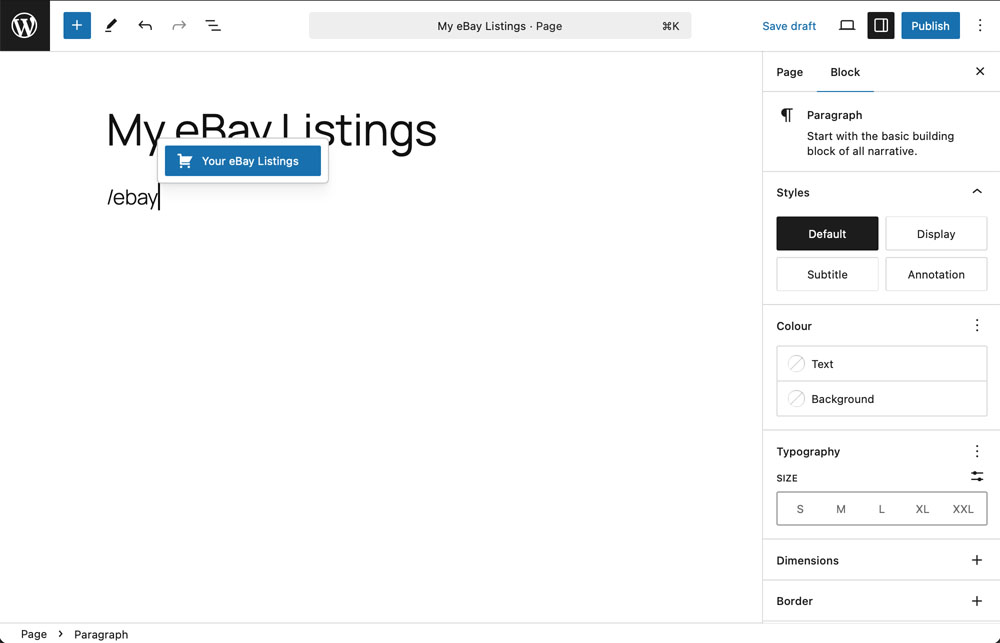Add a Border setting
This screenshot has height=643, width=1000.
pyautogui.click(x=976, y=601)
